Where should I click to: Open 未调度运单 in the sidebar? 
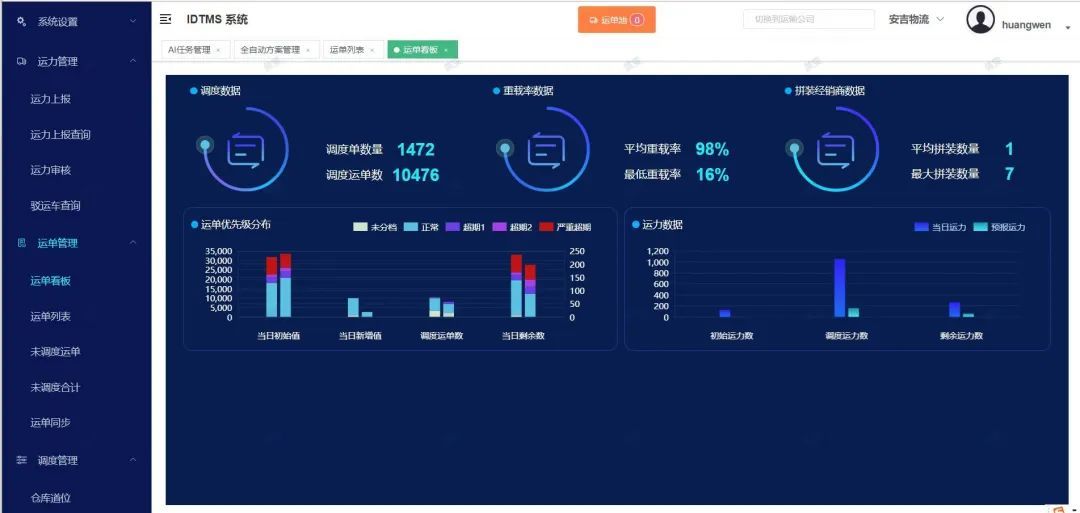coord(56,352)
